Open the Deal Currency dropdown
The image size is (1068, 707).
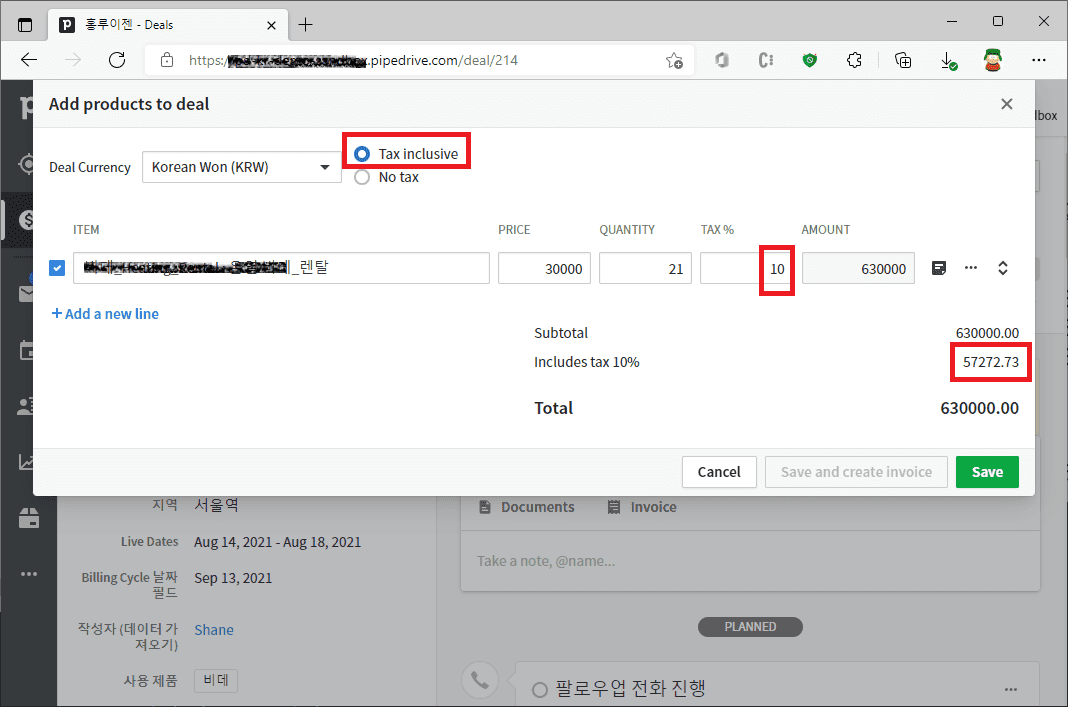click(241, 167)
